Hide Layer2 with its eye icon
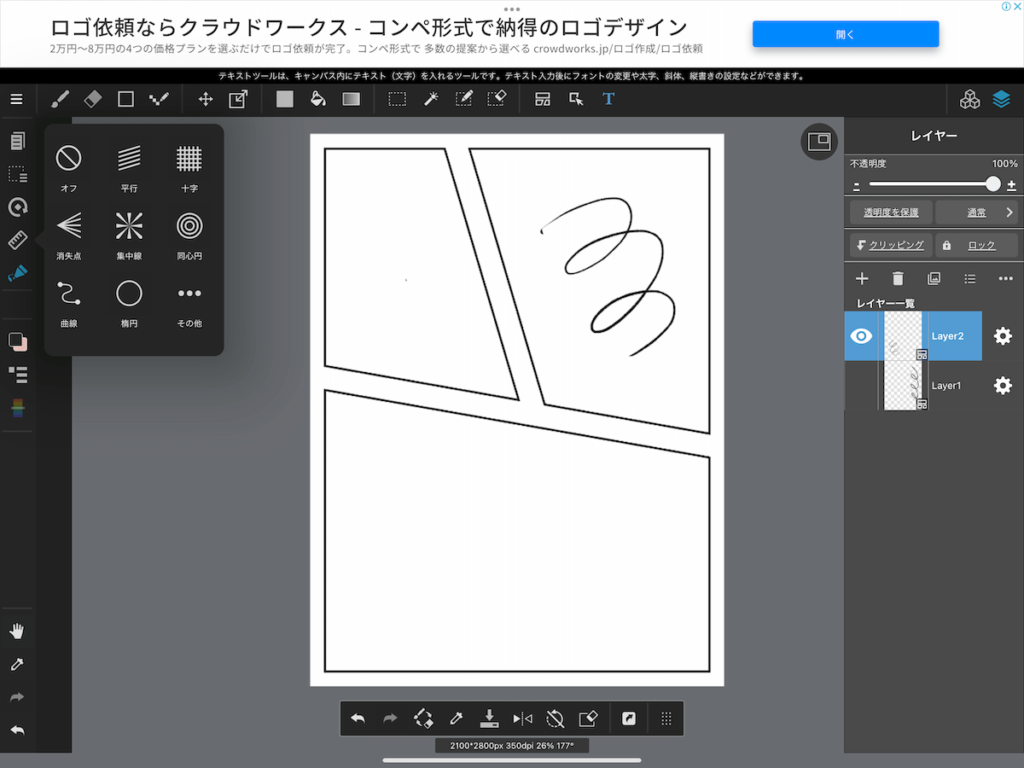This screenshot has height=768, width=1024. click(x=861, y=336)
